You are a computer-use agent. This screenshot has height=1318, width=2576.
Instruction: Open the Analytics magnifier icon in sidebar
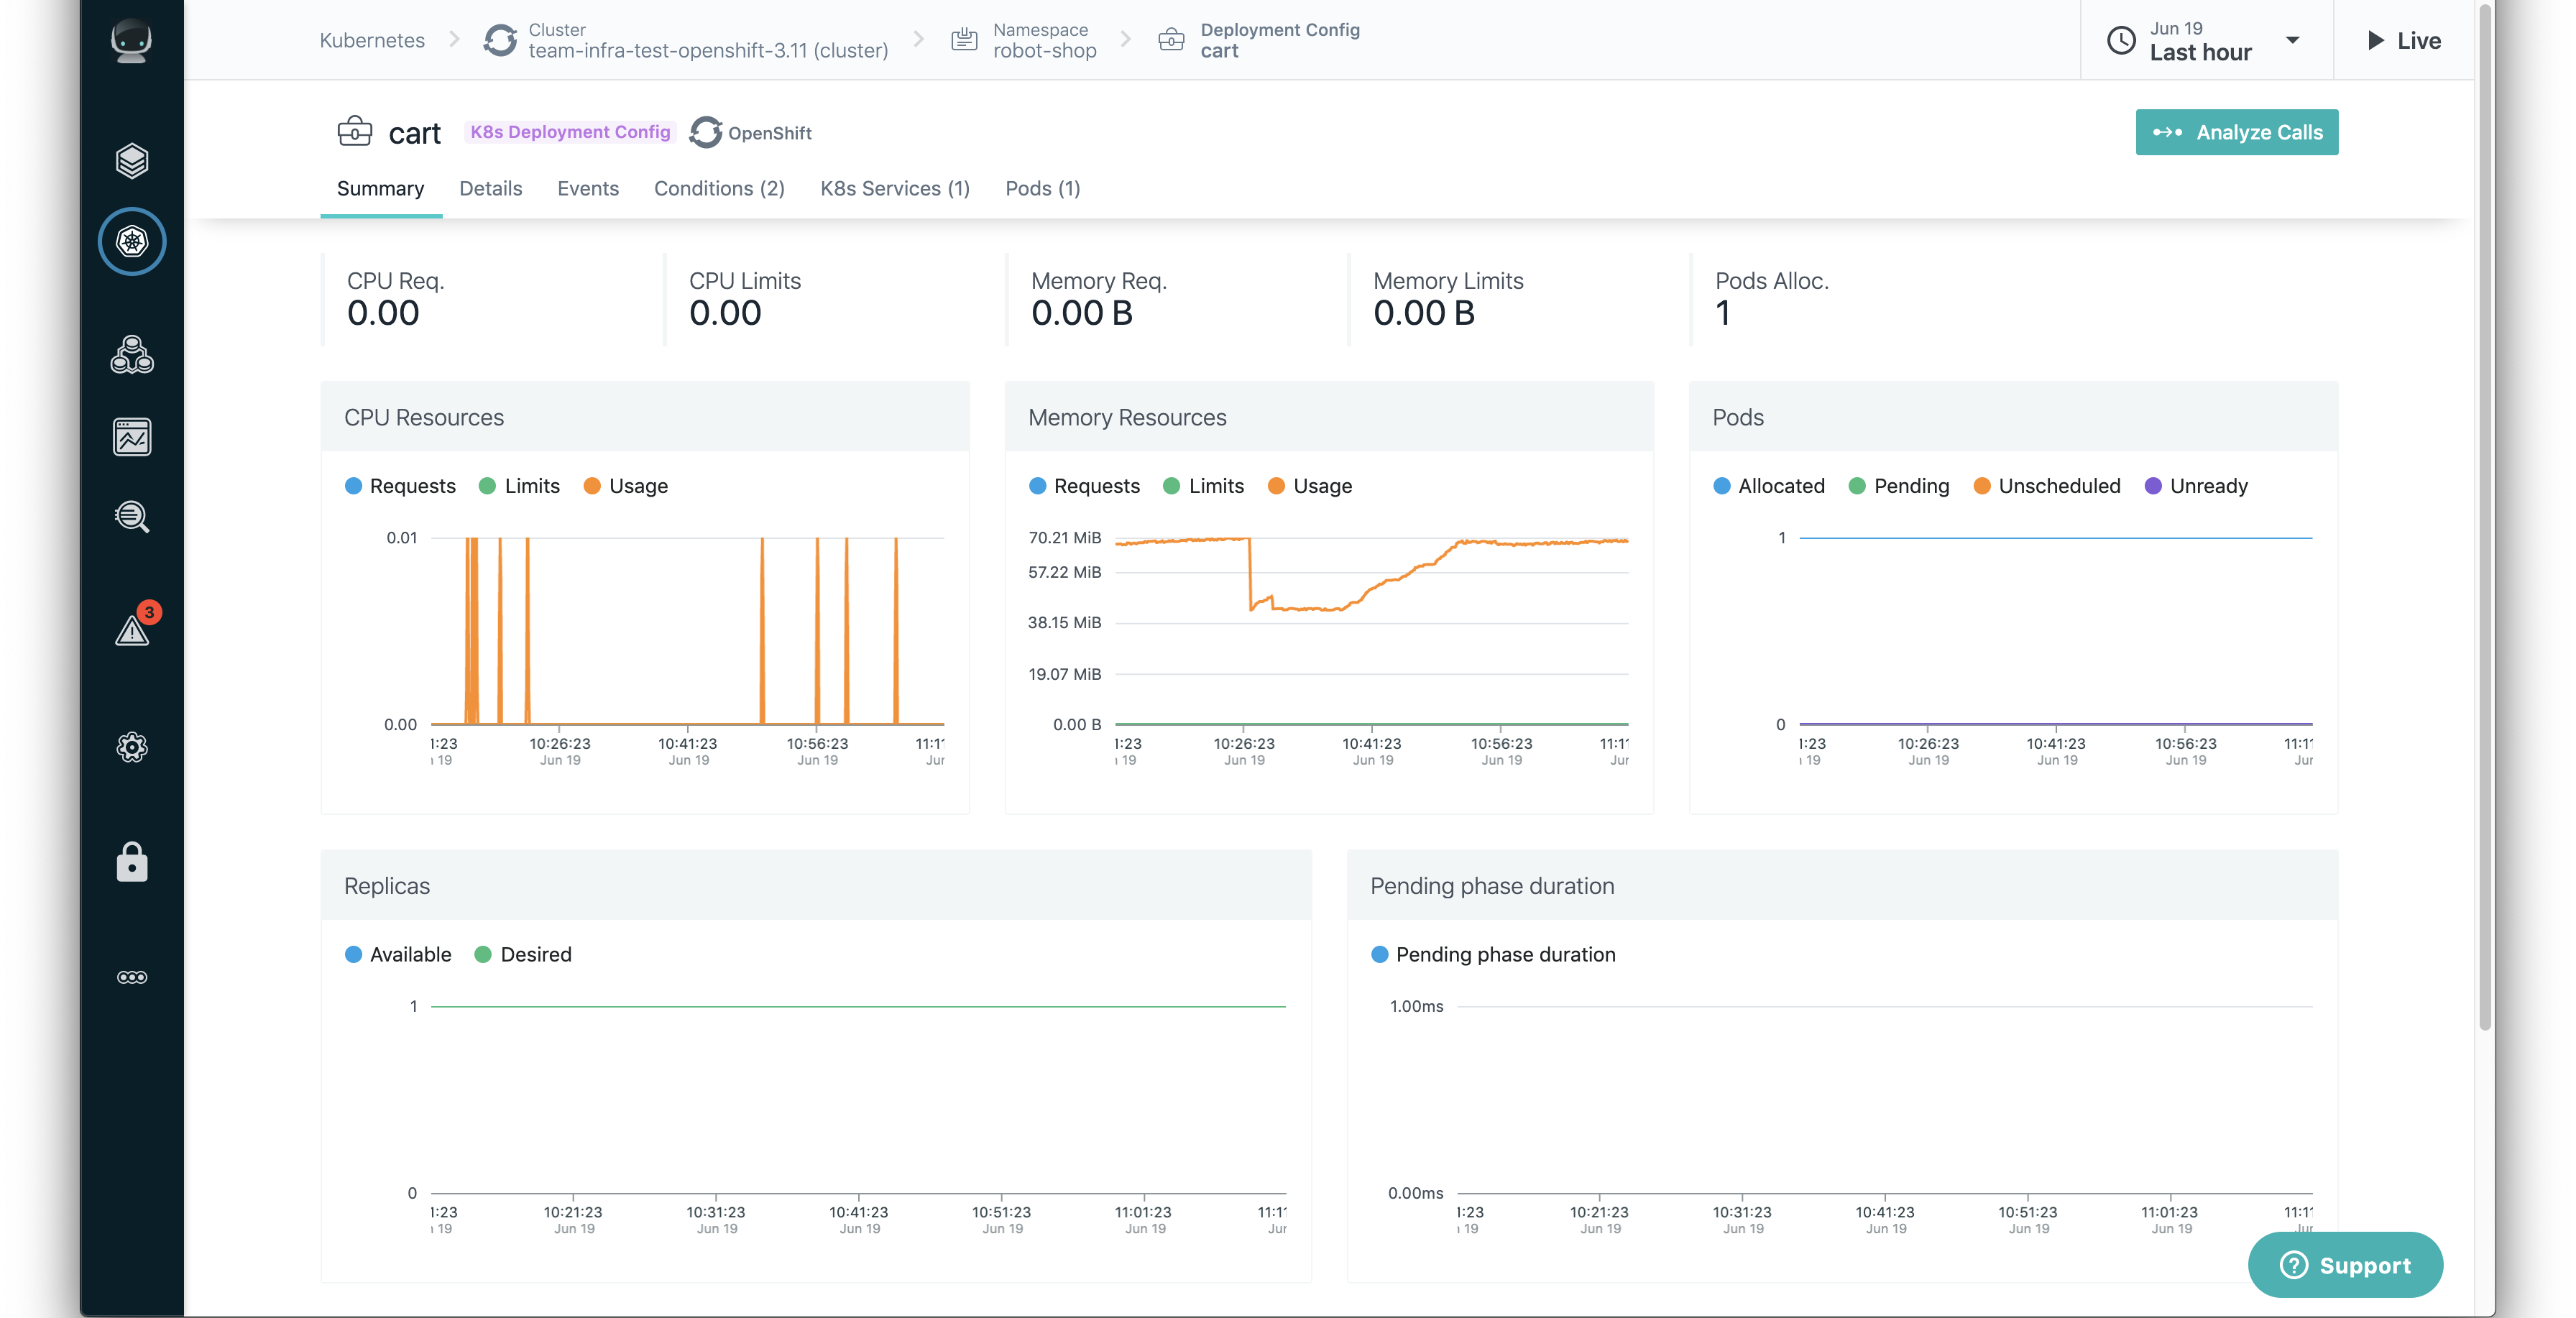point(131,517)
